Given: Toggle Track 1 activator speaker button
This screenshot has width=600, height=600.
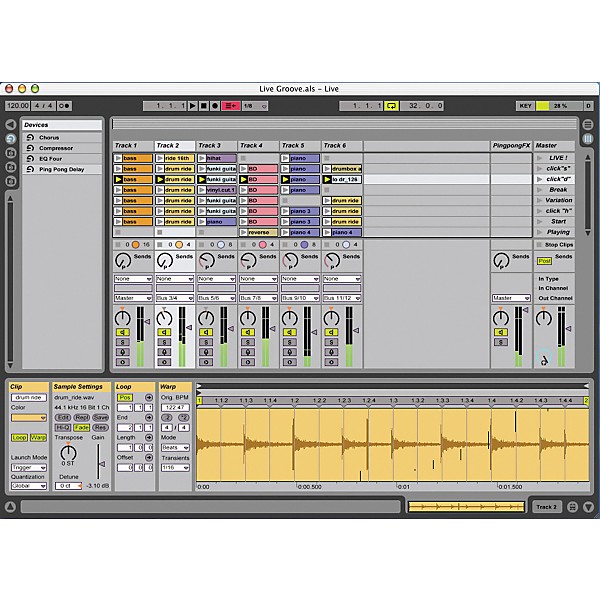Looking at the screenshot, I should click(122, 332).
